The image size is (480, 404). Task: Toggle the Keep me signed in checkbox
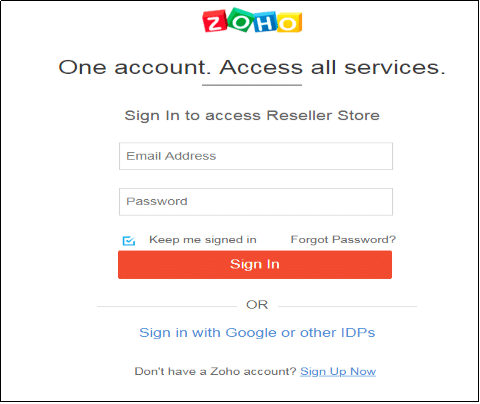click(129, 241)
